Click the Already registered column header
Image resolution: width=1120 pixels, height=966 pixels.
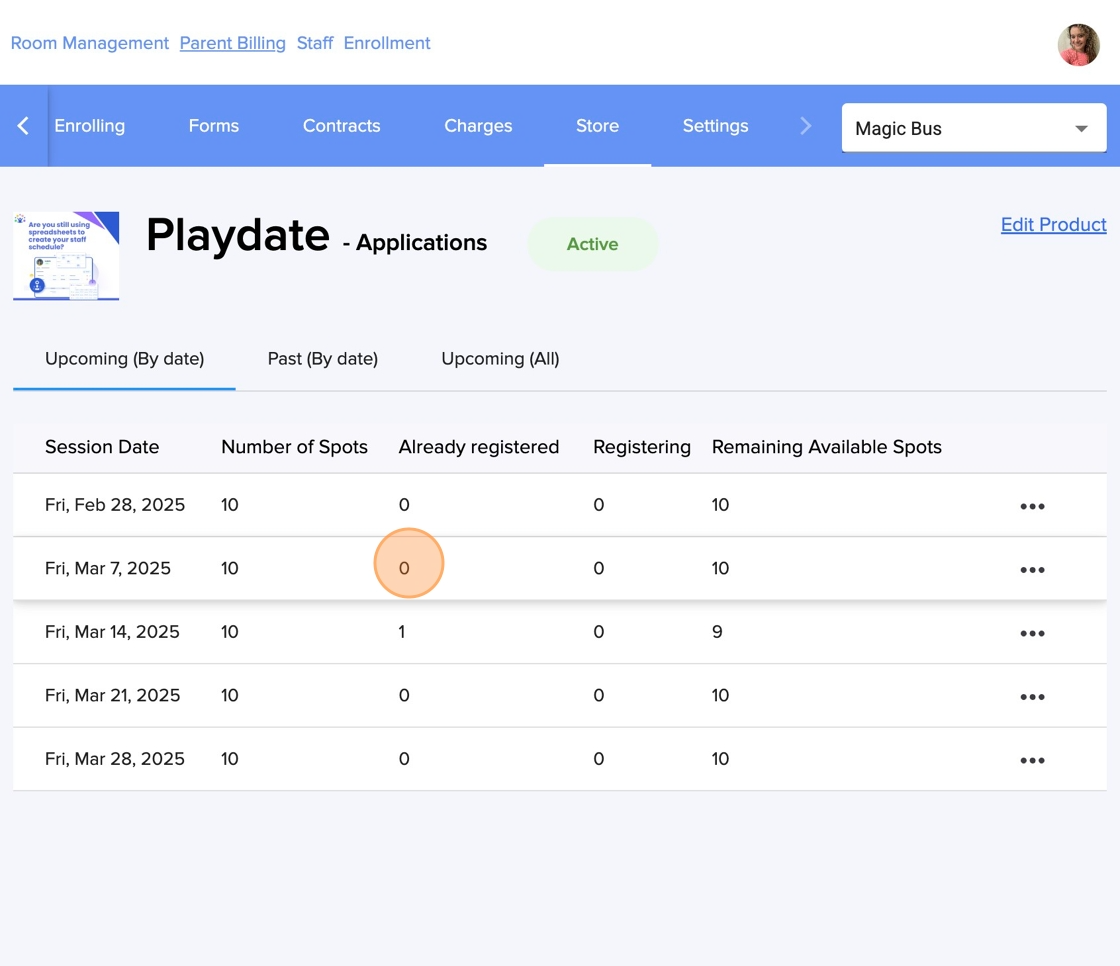[x=479, y=447]
